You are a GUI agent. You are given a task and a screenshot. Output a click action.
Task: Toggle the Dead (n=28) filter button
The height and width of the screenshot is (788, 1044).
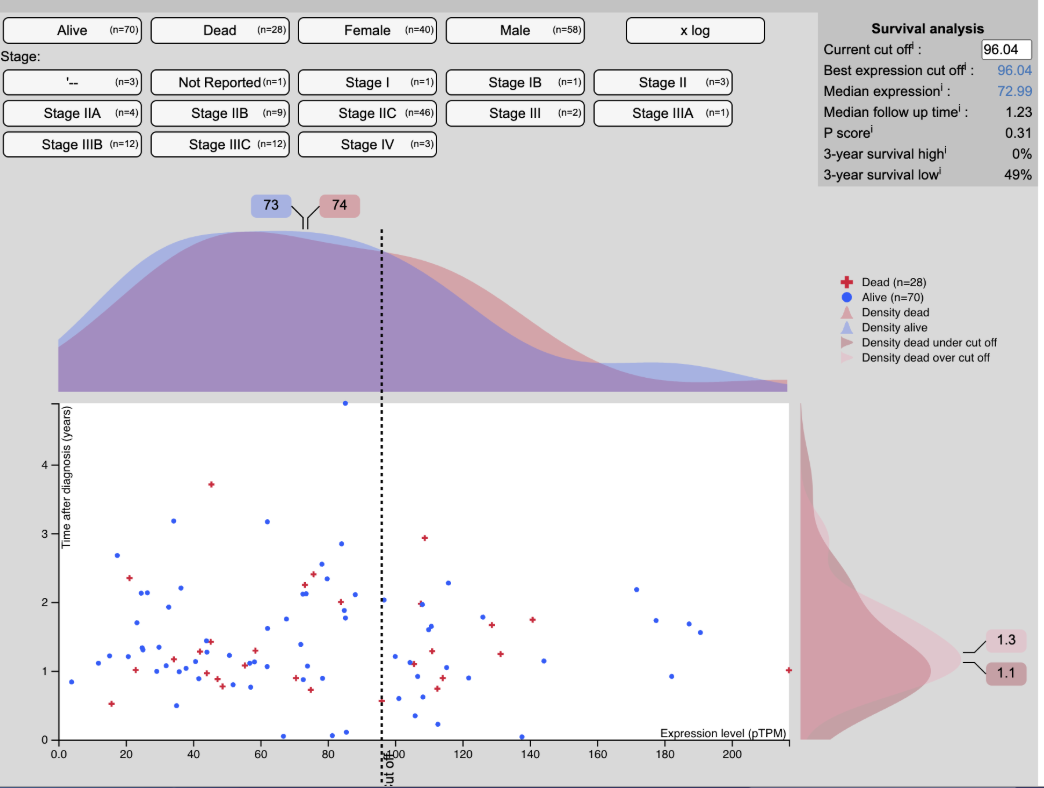(220, 31)
